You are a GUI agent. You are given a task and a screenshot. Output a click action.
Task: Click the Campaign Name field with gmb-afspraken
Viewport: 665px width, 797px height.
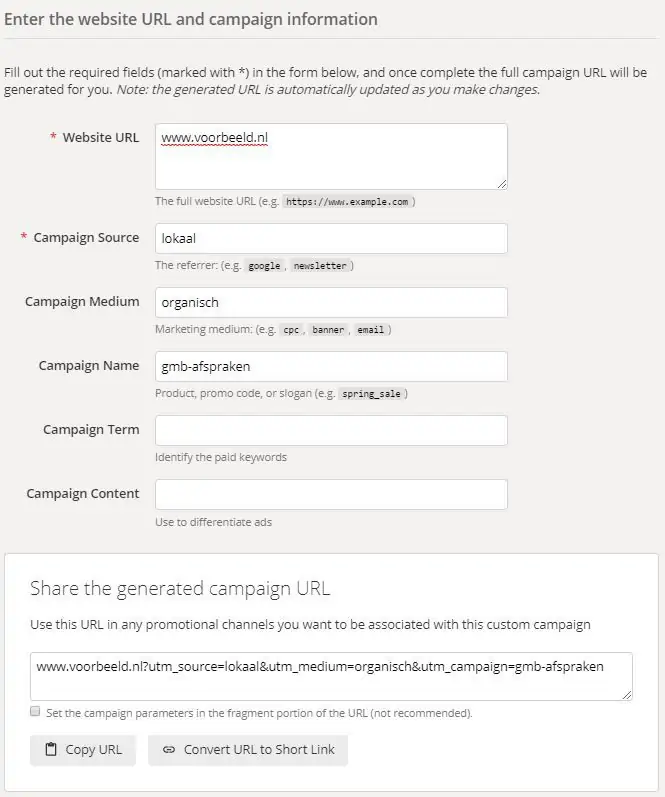point(331,366)
